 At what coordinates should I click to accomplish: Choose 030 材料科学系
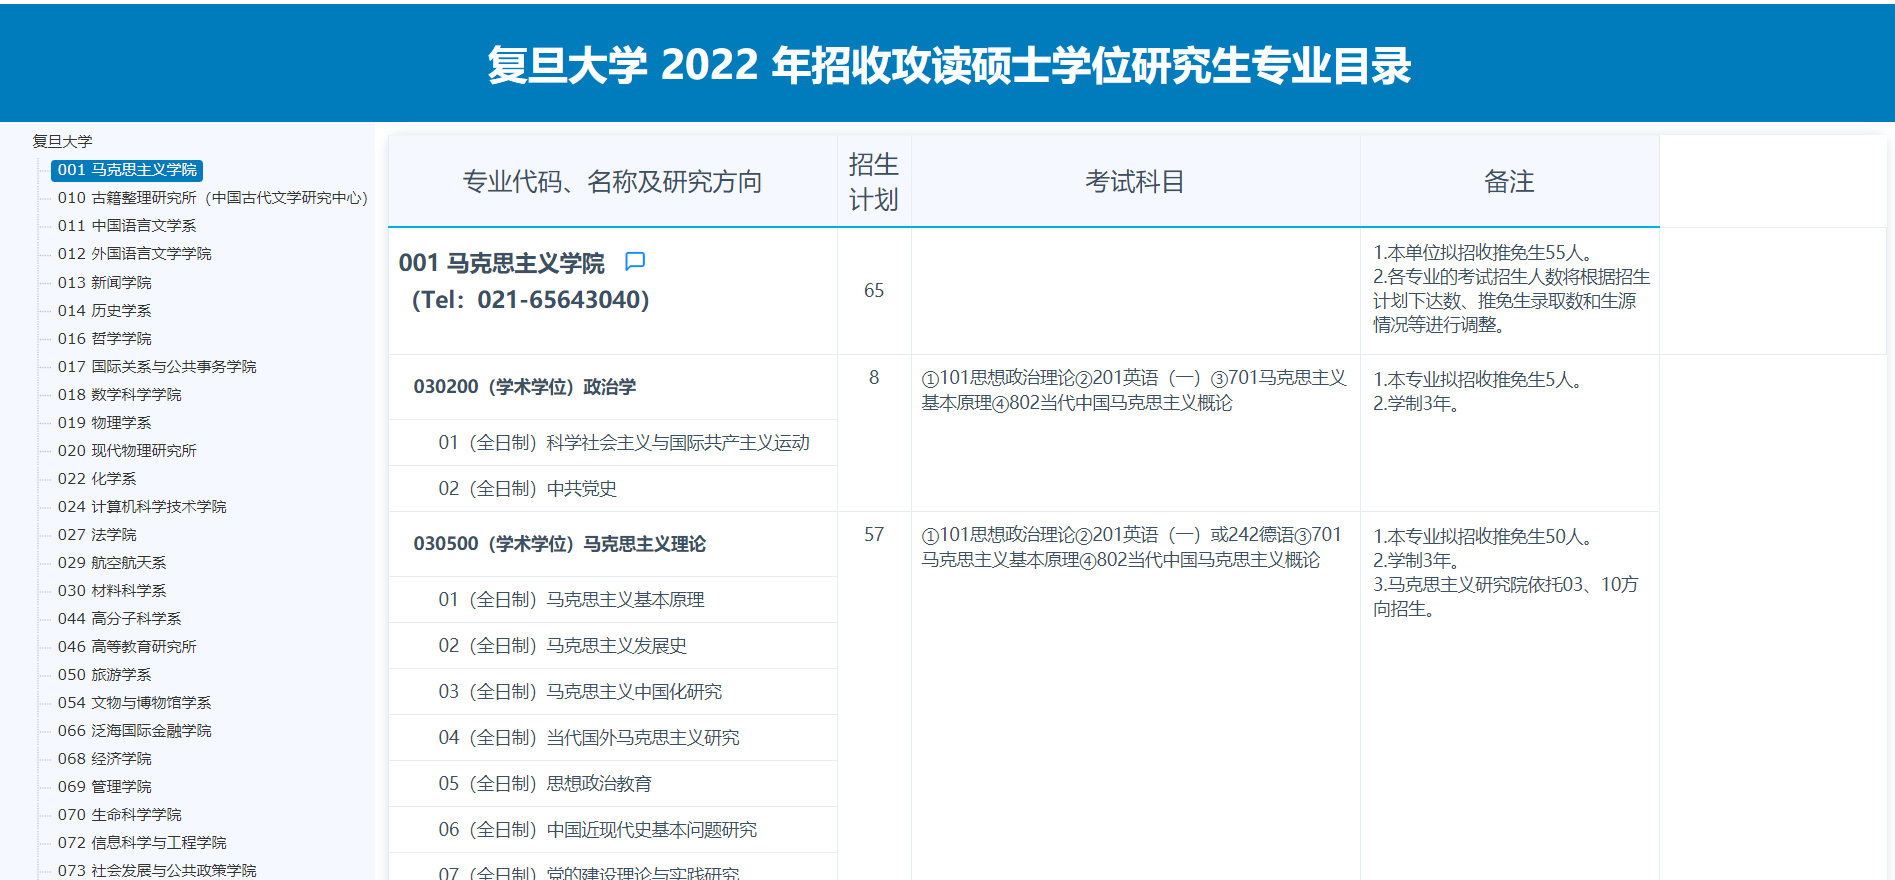(112, 591)
